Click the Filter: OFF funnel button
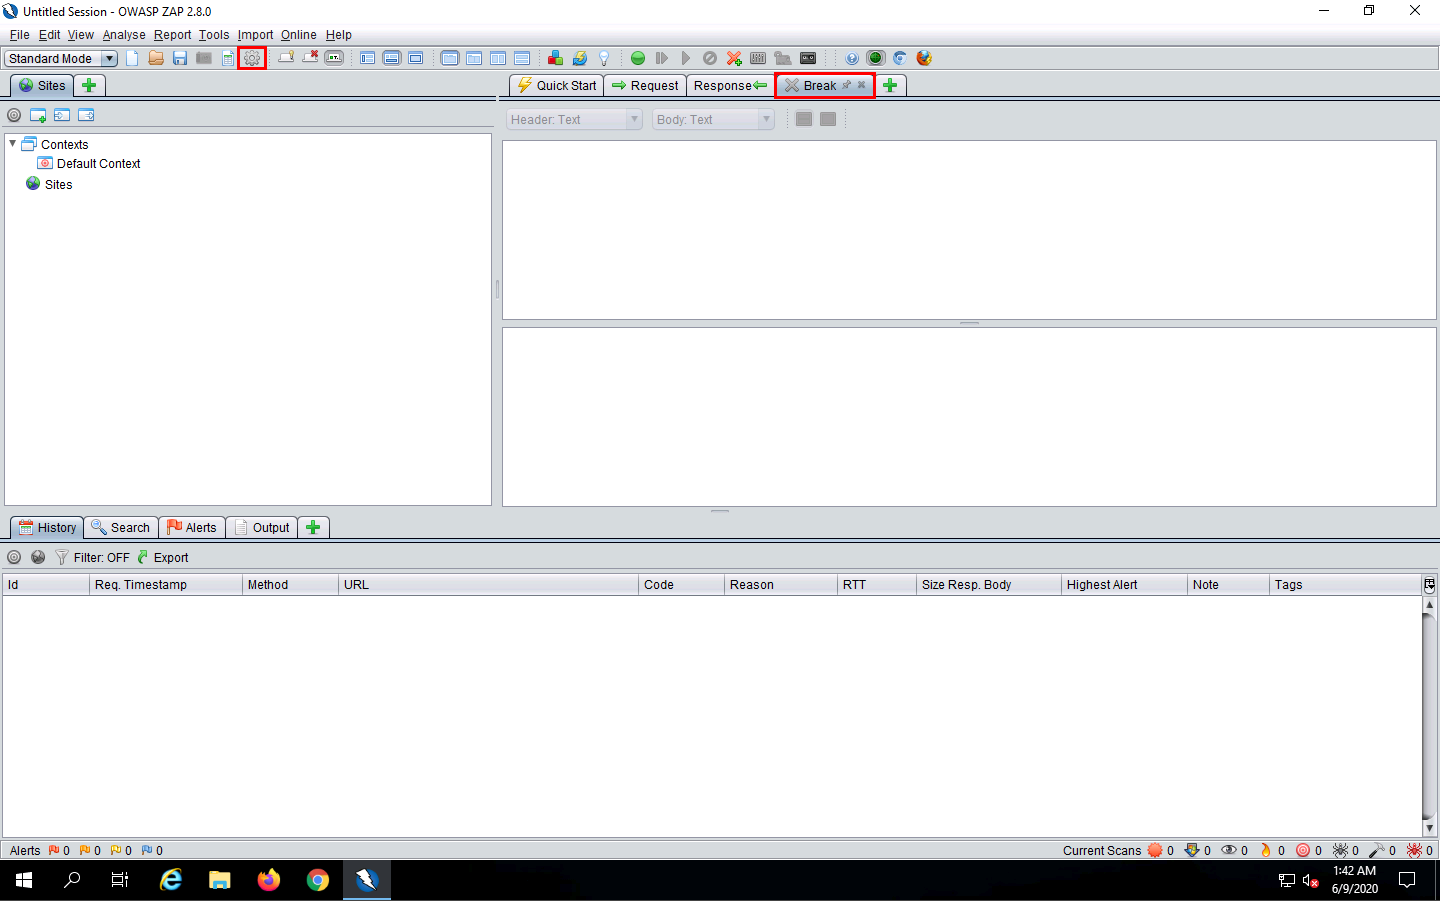The width and height of the screenshot is (1440, 901). (92, 557)
